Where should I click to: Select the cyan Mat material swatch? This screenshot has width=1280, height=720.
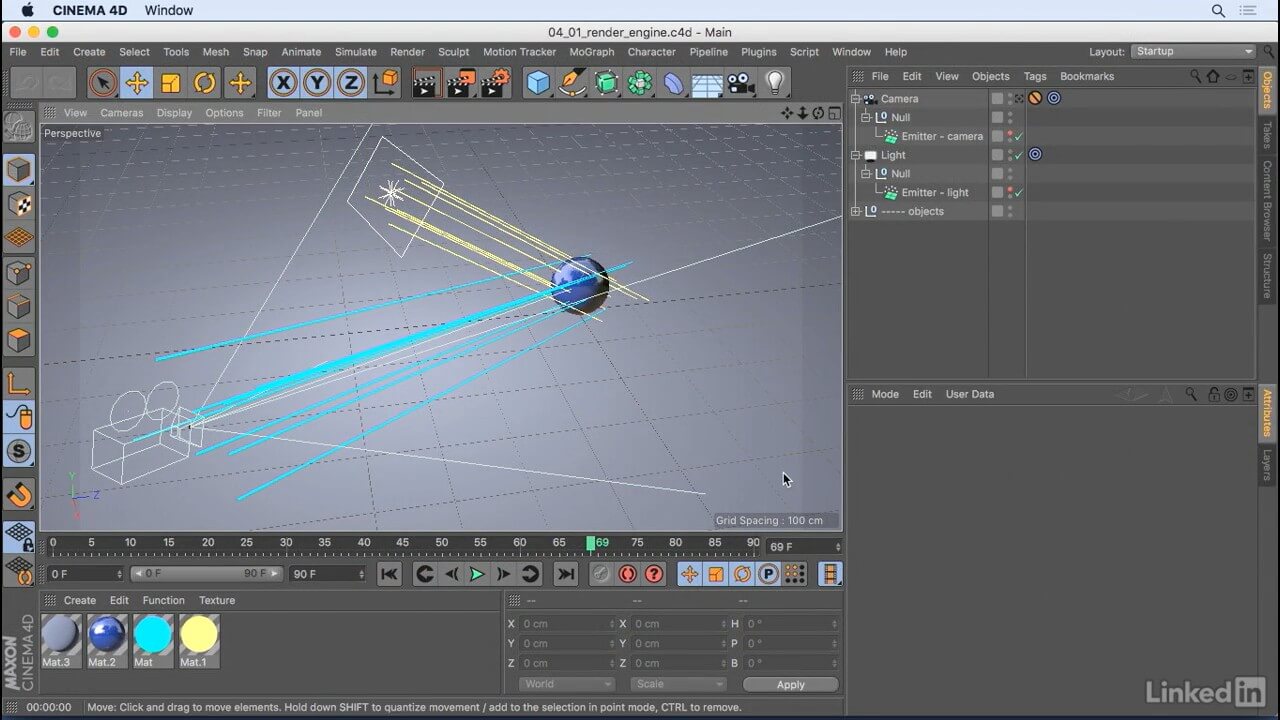(153, 636)
